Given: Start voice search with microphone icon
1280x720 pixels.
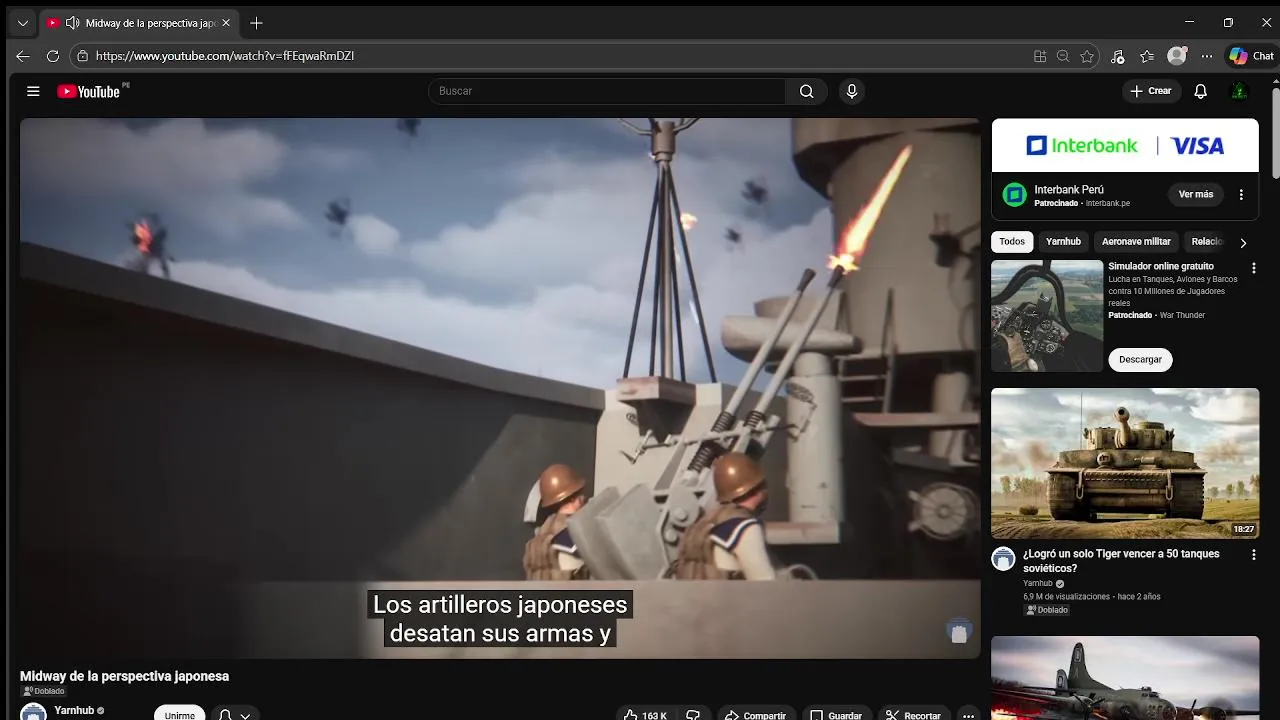Looking at the screenshot, I should point(852,91).
